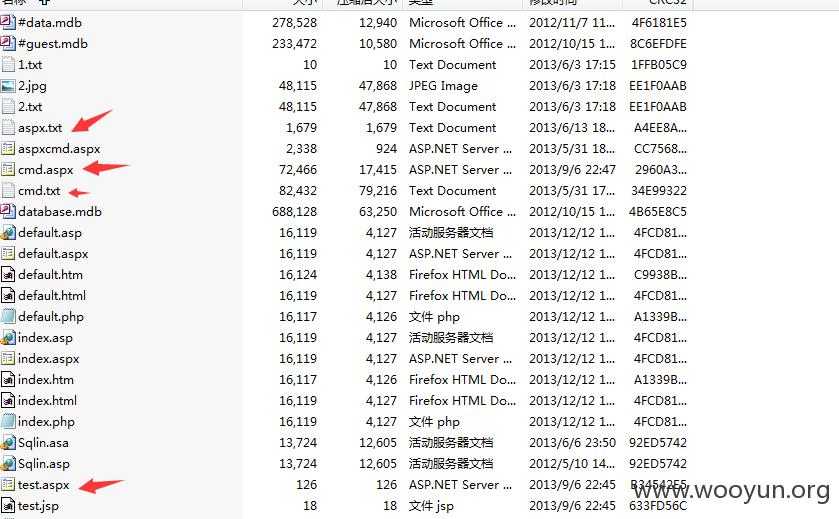The height and width of the screenshot is (519, 839).
Task: Click the aspx.txt file icon
Action: click(x=8, y=127)
